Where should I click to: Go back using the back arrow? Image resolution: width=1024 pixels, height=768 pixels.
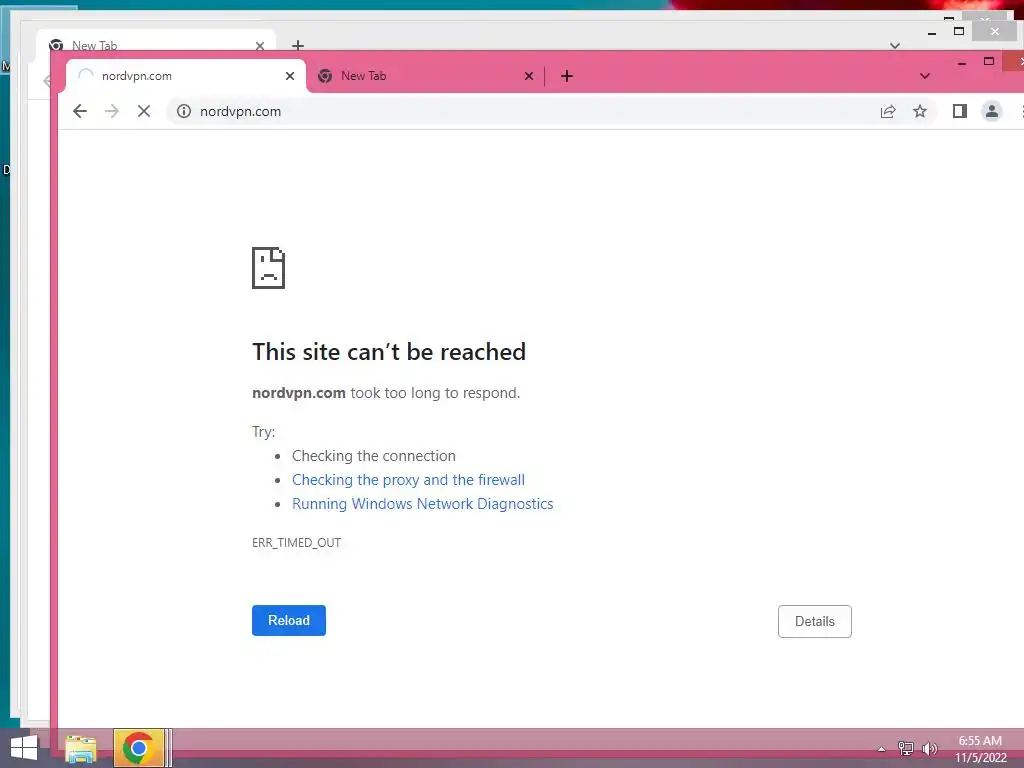click(80, 111)
